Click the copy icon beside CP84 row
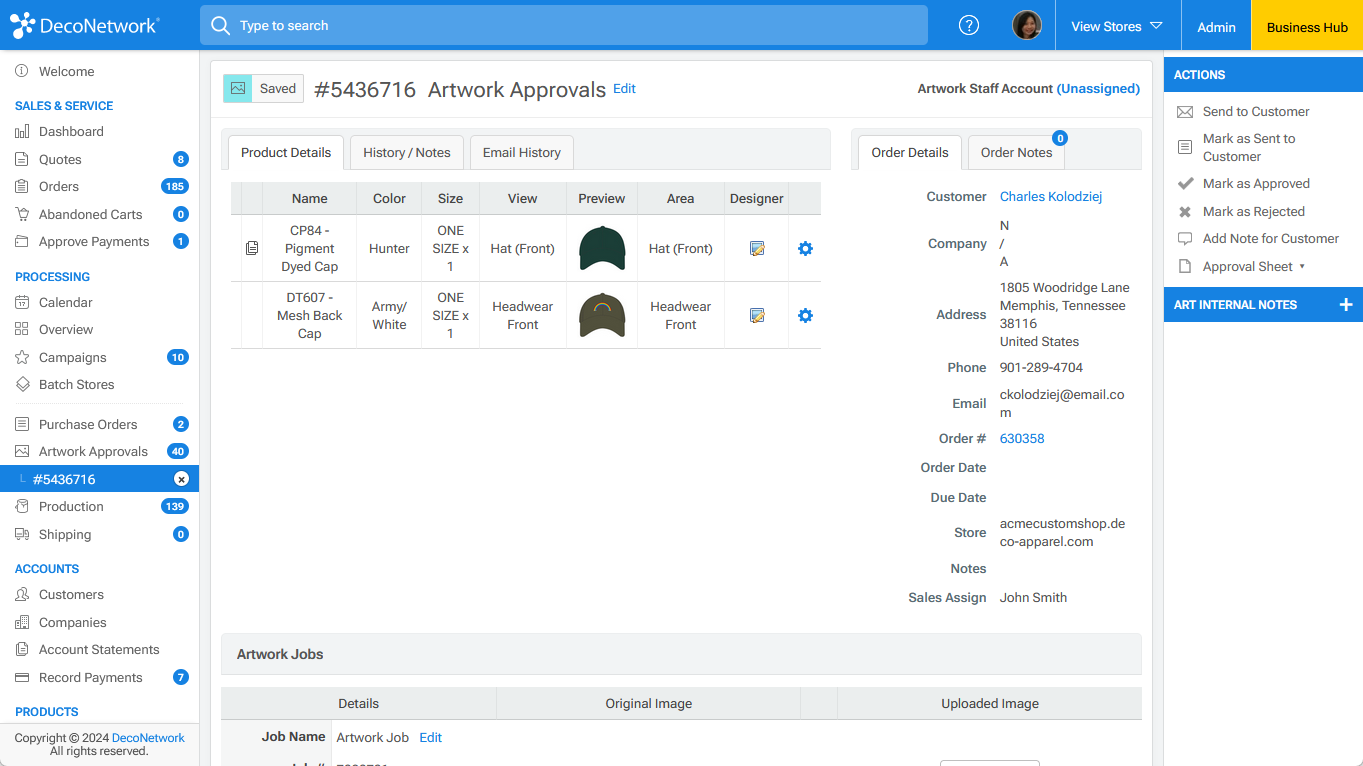 click(252, 248)
